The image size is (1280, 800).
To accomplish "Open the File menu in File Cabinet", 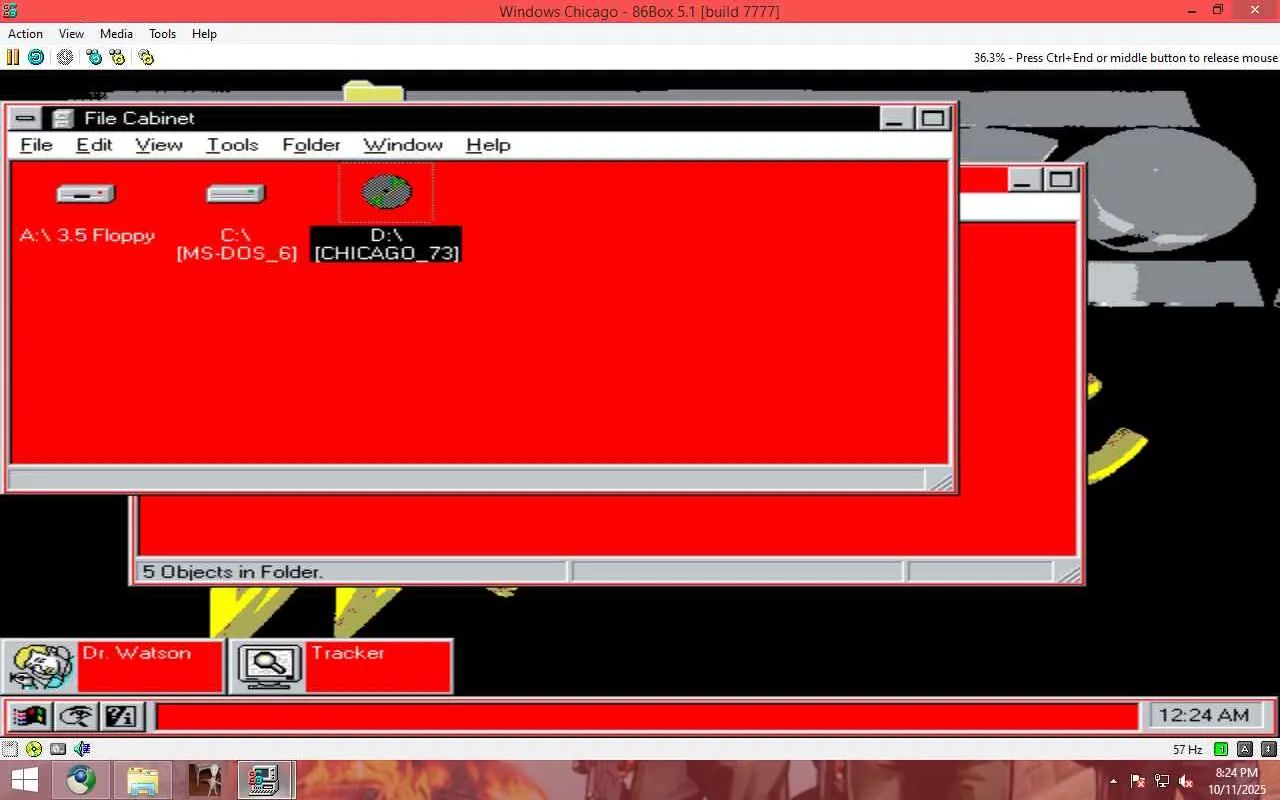I will tap(36, 145).
